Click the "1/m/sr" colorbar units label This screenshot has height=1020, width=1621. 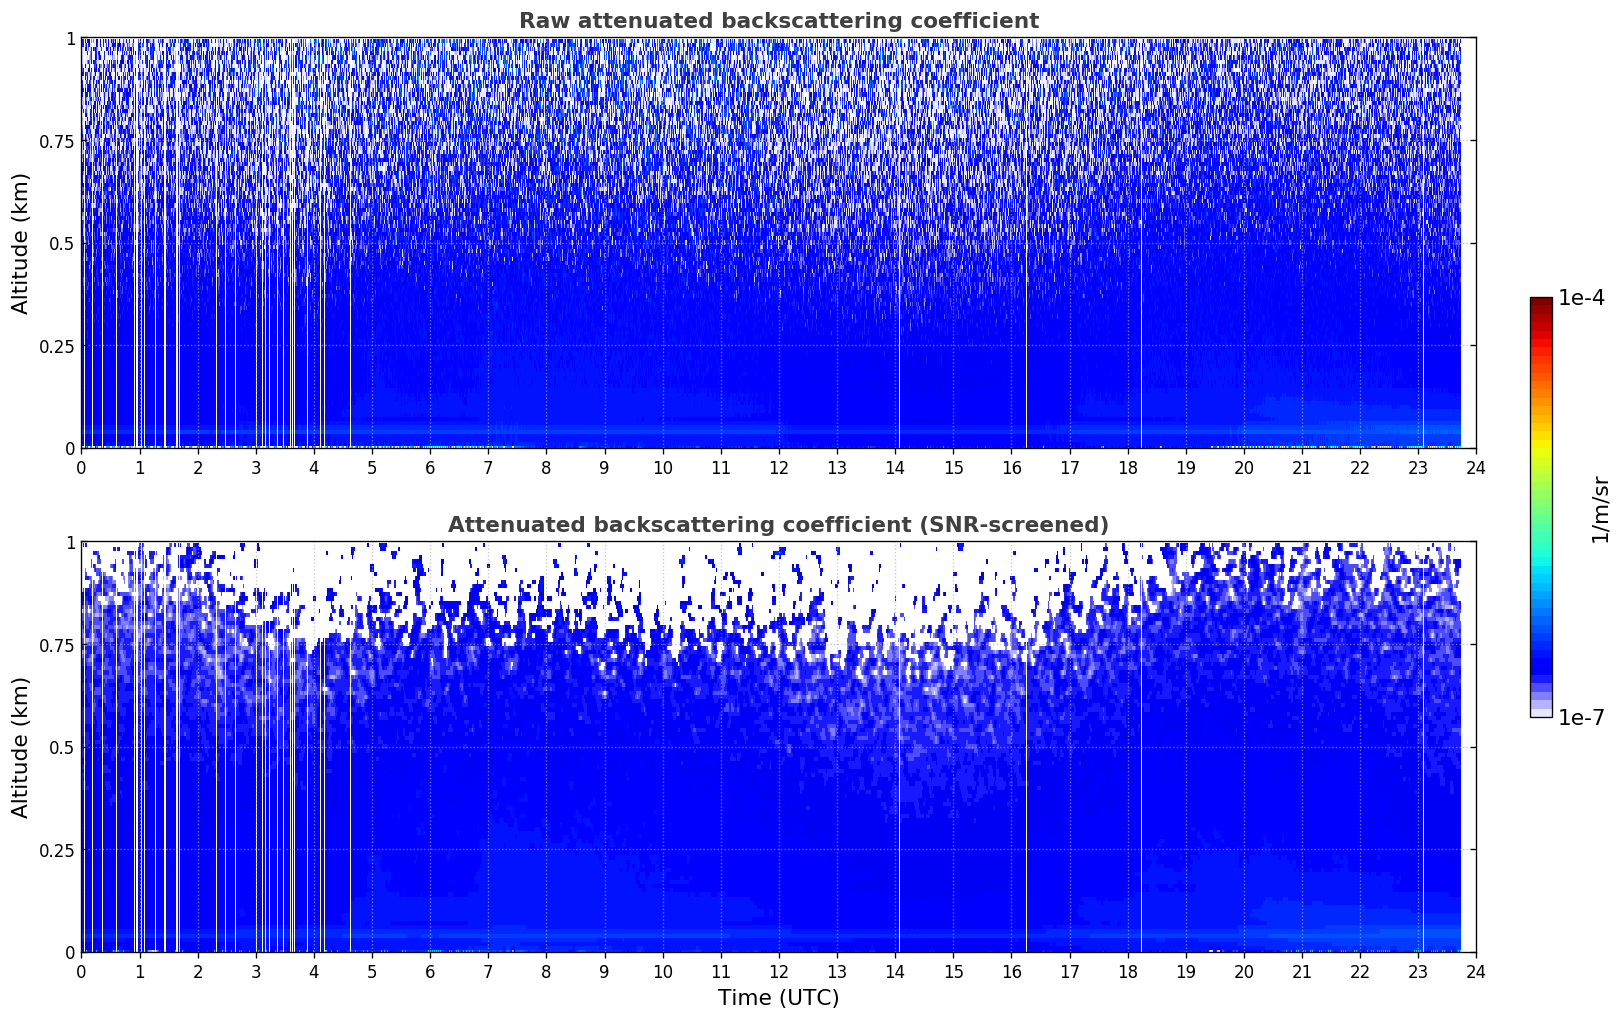pos(1600,509)
